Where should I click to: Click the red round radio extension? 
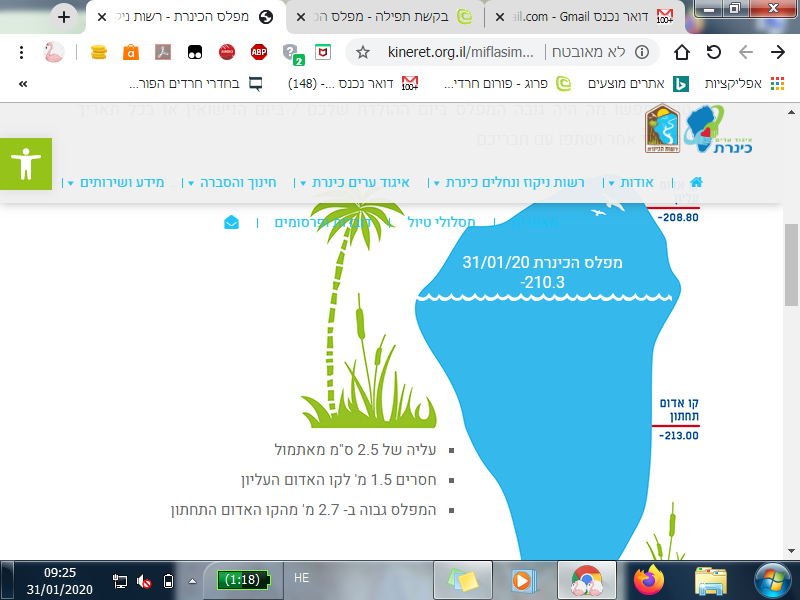pos(227,52)
